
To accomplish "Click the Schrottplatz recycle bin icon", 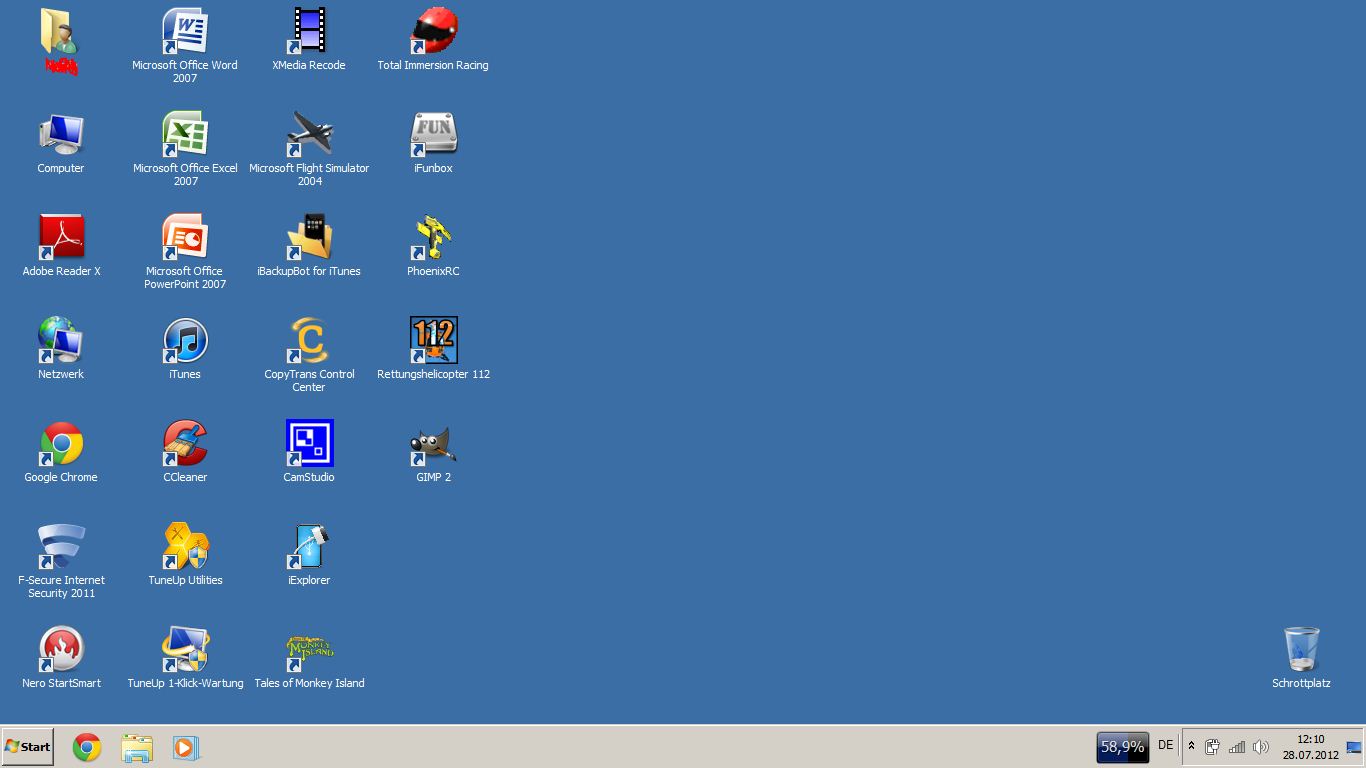I will [1301, 650].
